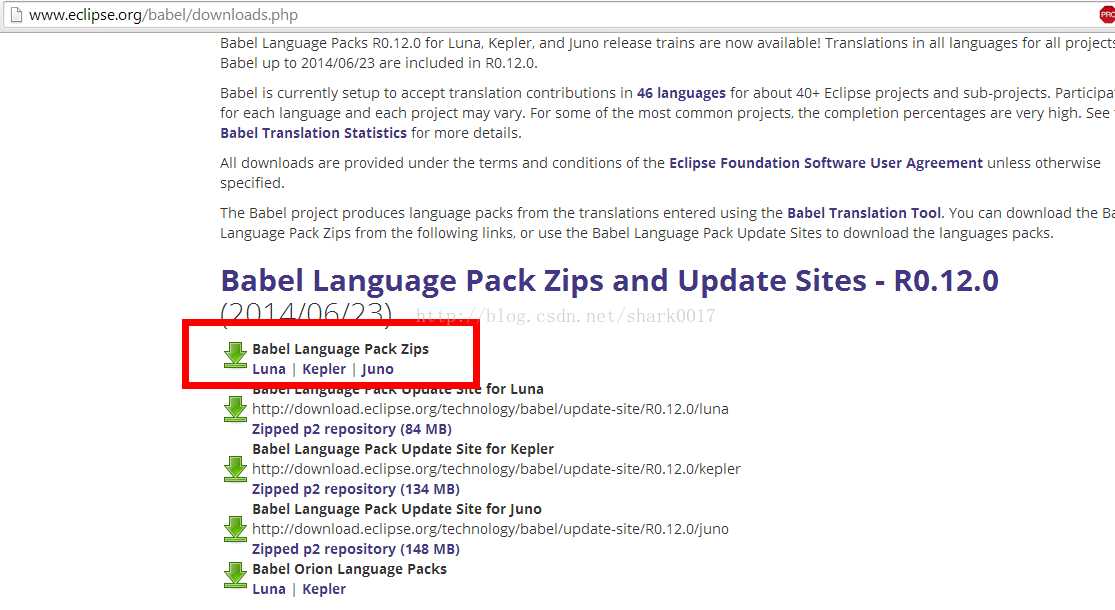Click the green download arrow beside Babel Language Pack Zips
The image size is (1115, 610).
tap(235, 355)
